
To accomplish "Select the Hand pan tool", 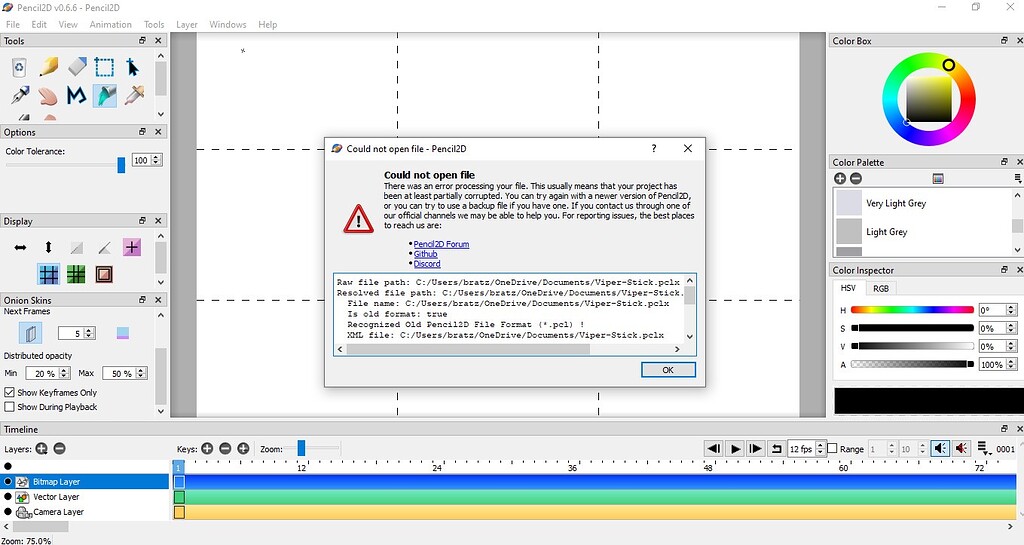I will (x=48, y=95).
